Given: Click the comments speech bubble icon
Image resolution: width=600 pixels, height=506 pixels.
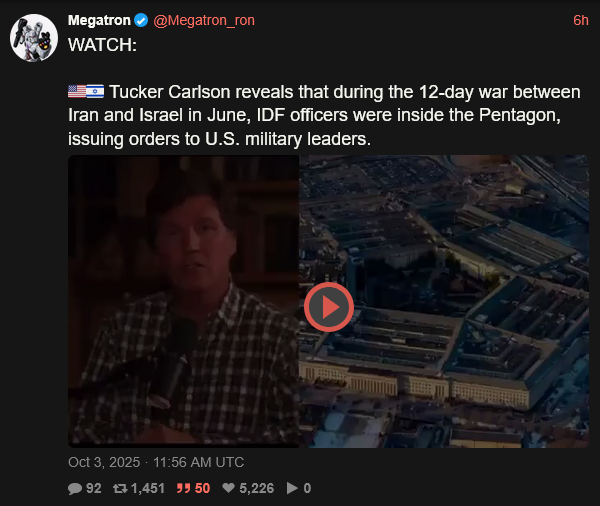Looking at the screenshot, I should 75,488.
